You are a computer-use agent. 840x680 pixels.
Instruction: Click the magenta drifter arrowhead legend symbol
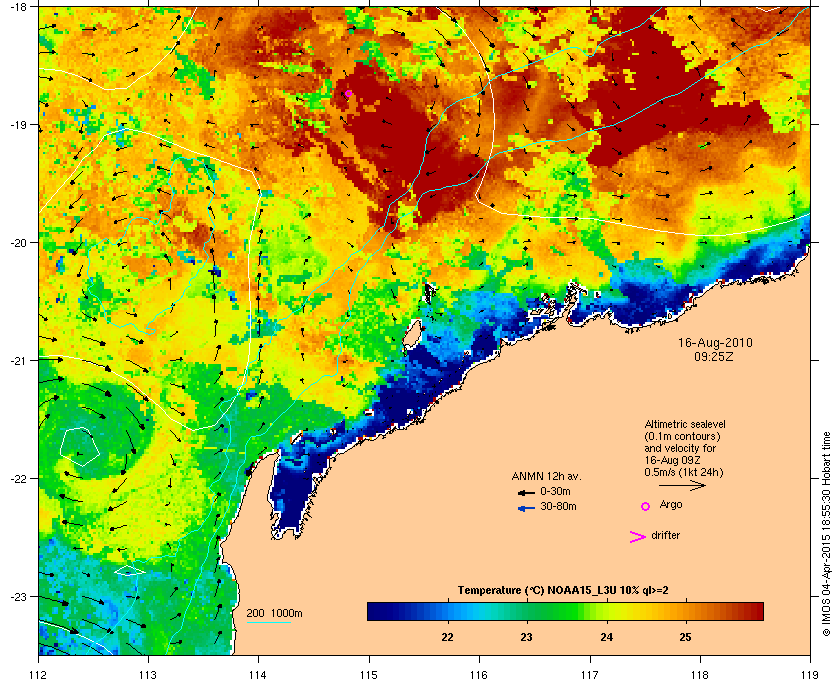[x=638, y=537]
